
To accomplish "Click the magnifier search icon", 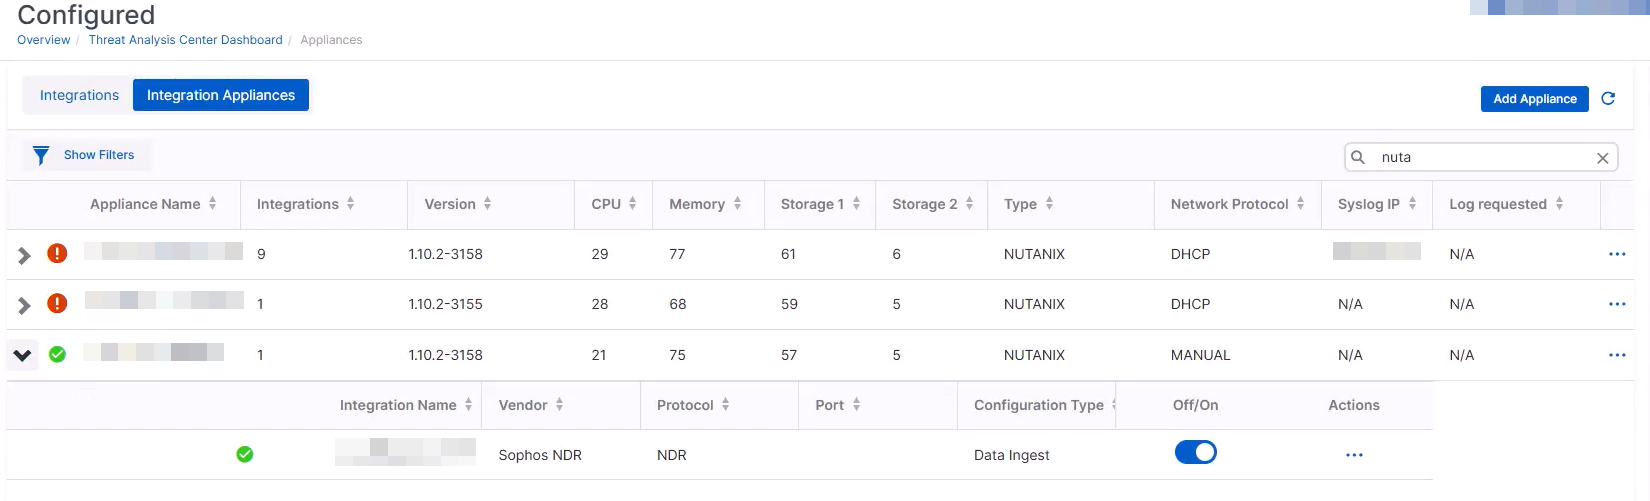I will [1358, 157].
